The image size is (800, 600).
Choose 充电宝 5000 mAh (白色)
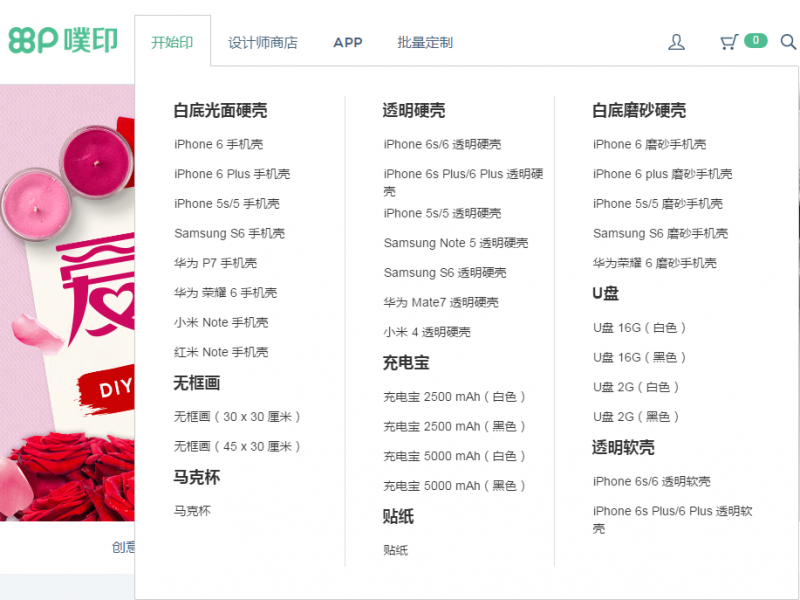pos(455,456)
